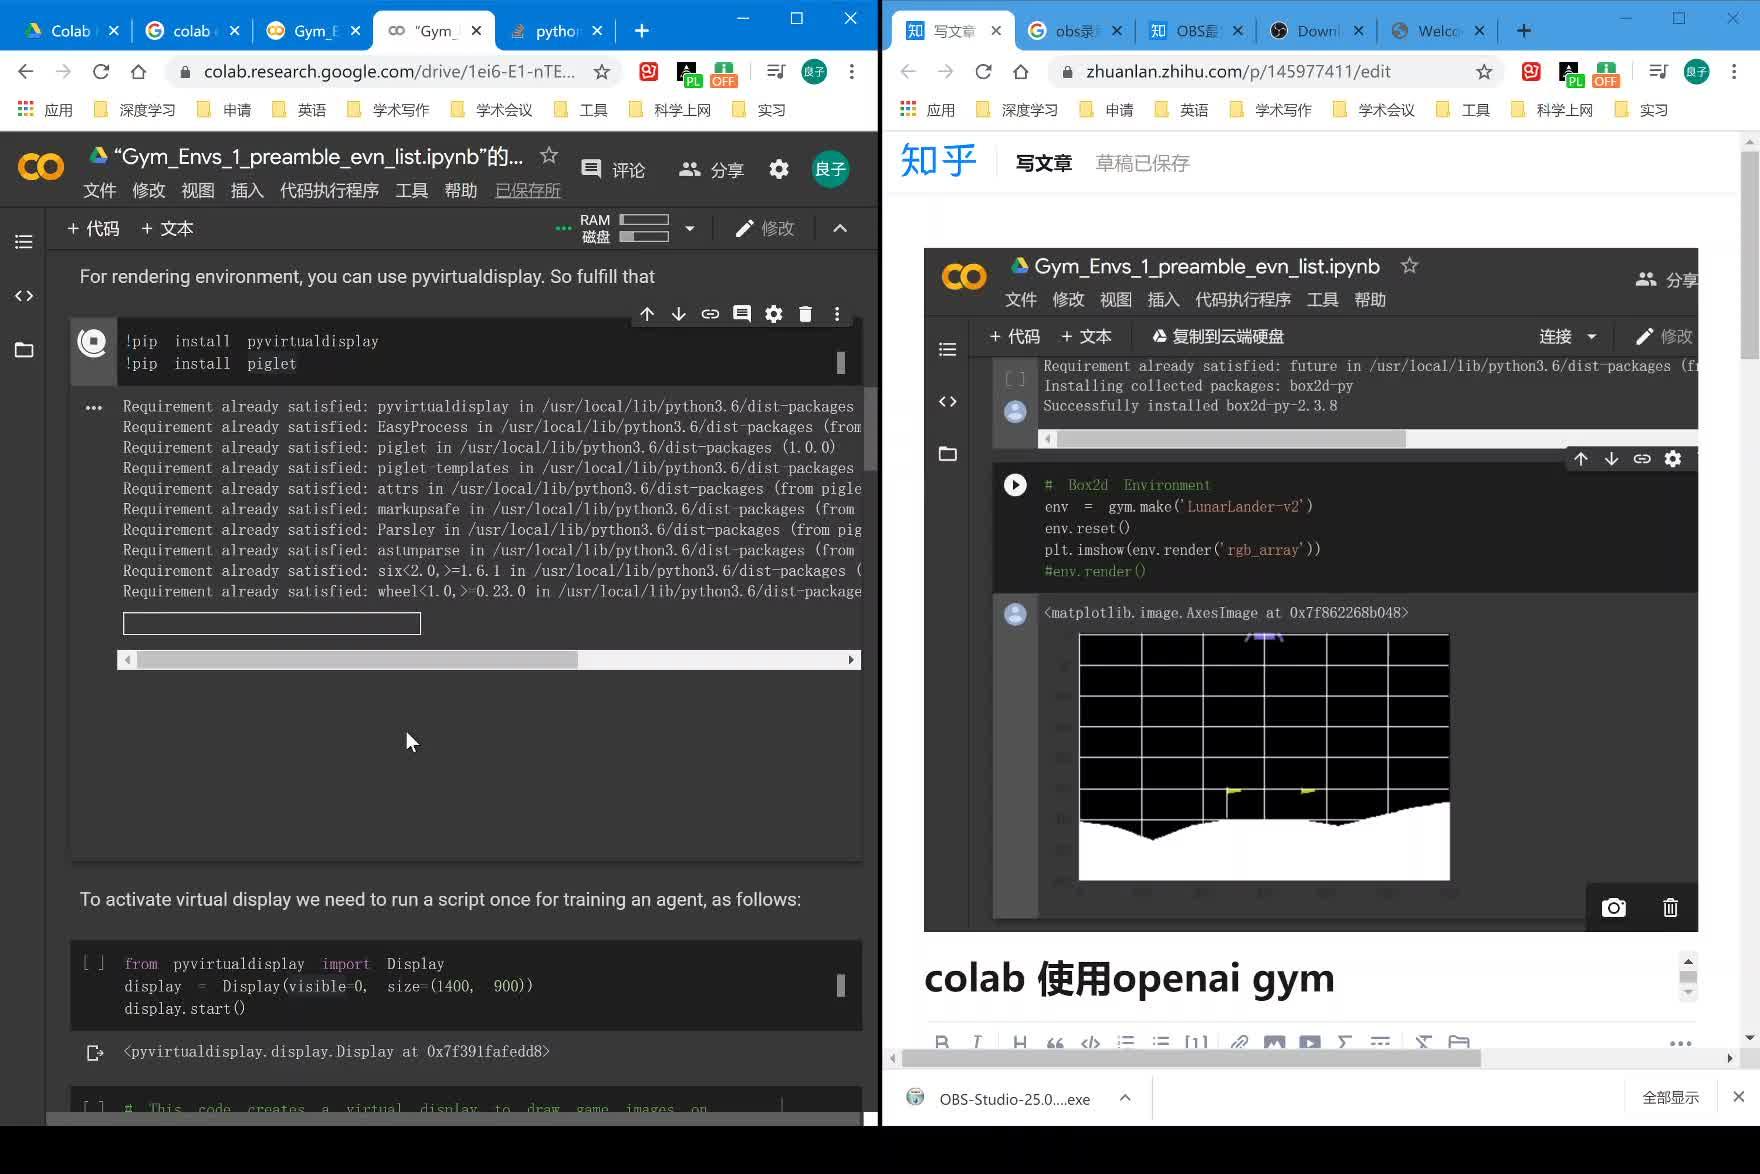Open the 评论 comments panel in Colab
The width and height of the screenshot is (1760, 1174).
(613, 170)
